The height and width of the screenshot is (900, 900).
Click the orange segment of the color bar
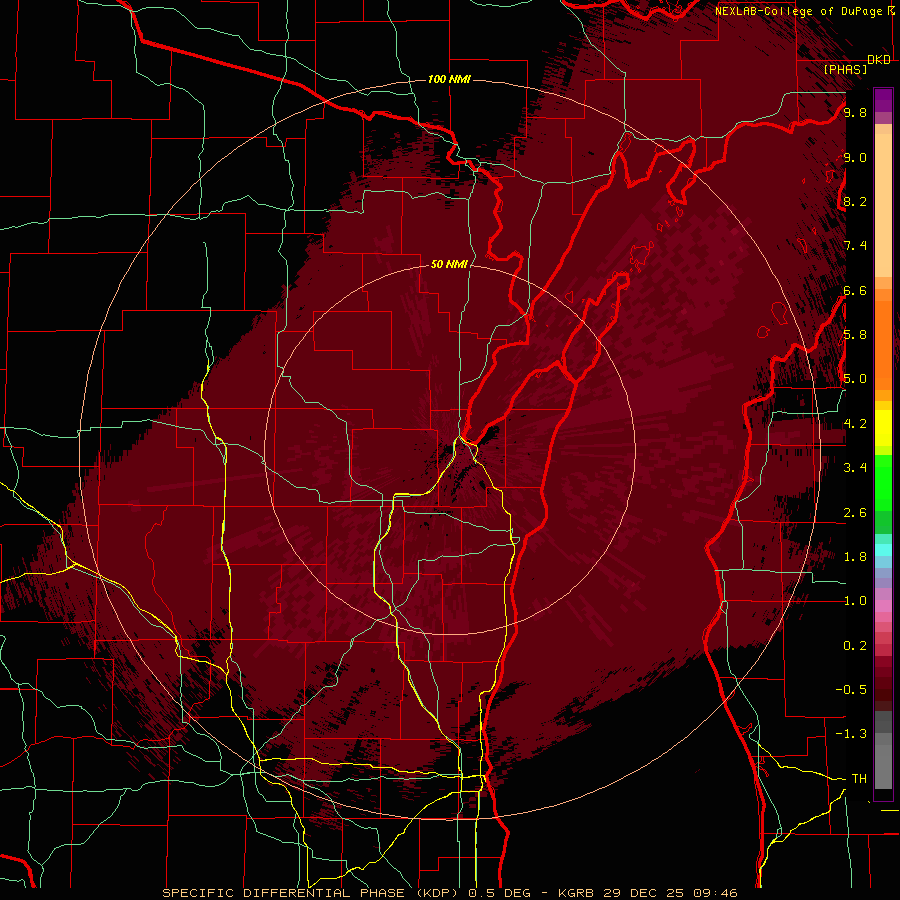pos(883,346)
